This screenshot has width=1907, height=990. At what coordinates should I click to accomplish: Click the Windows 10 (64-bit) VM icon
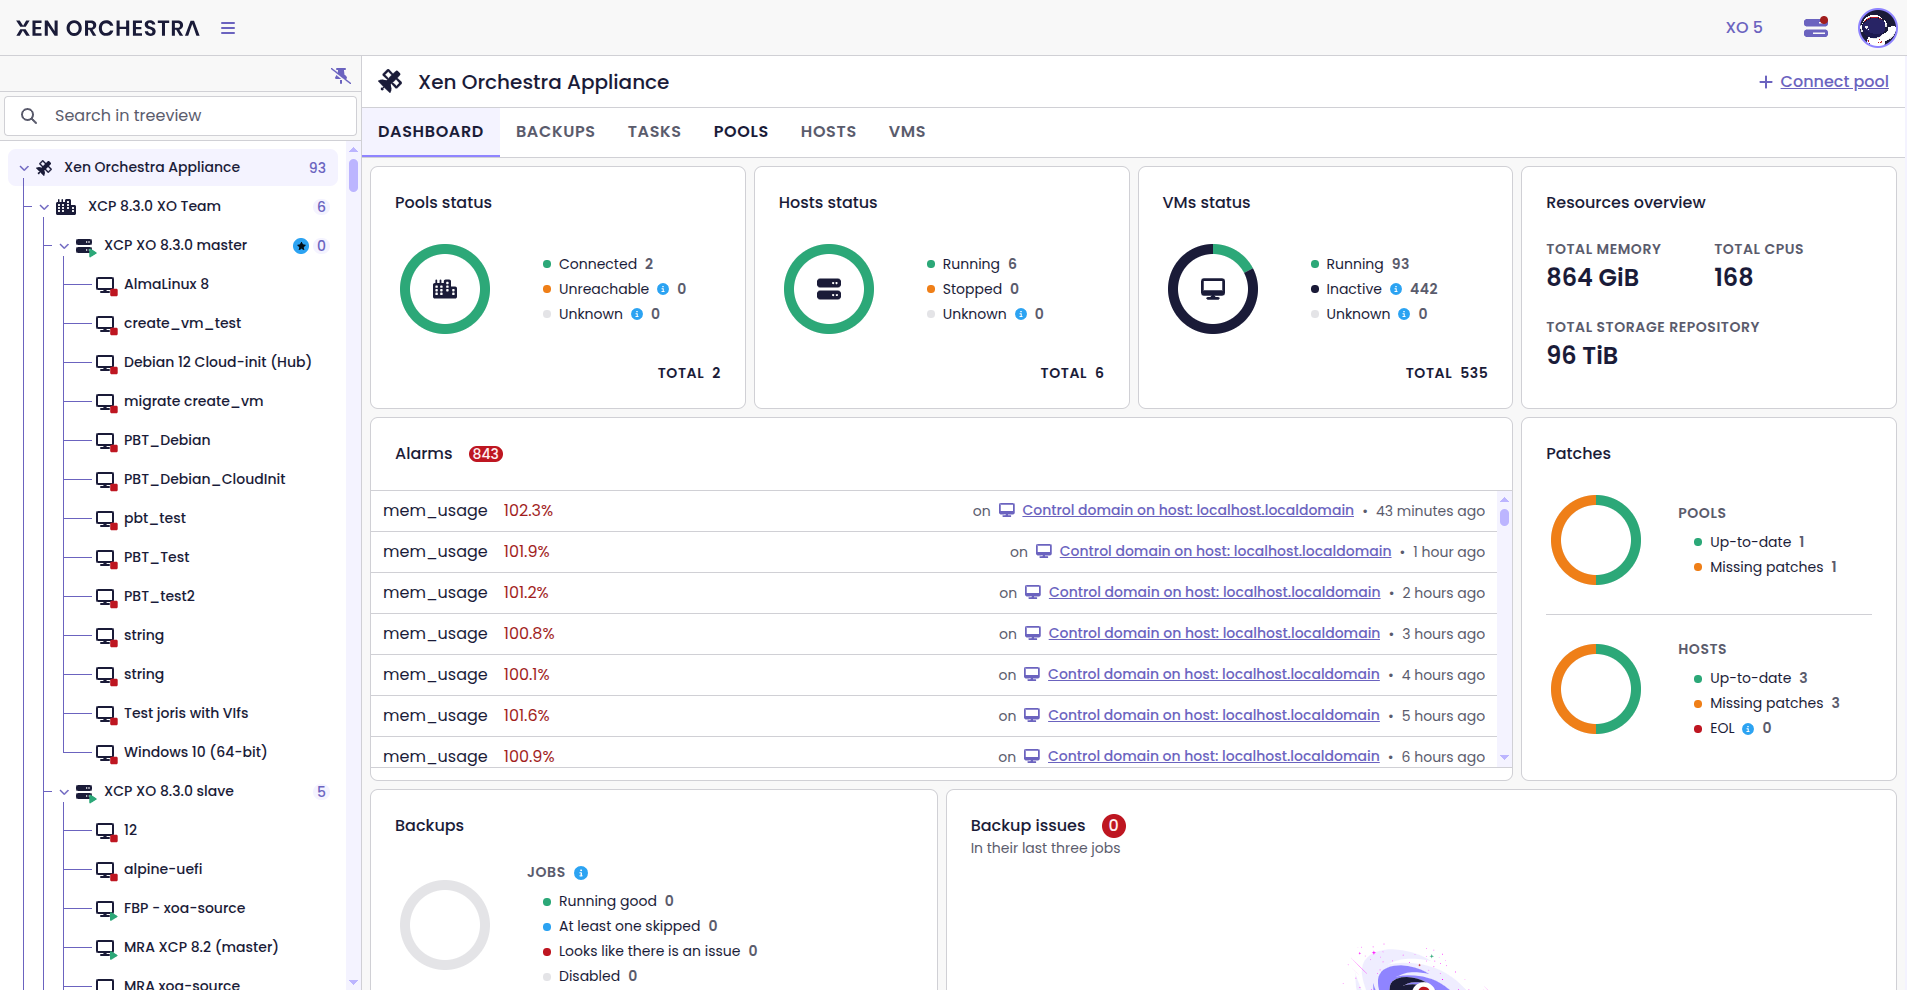(x=106, y=753)
